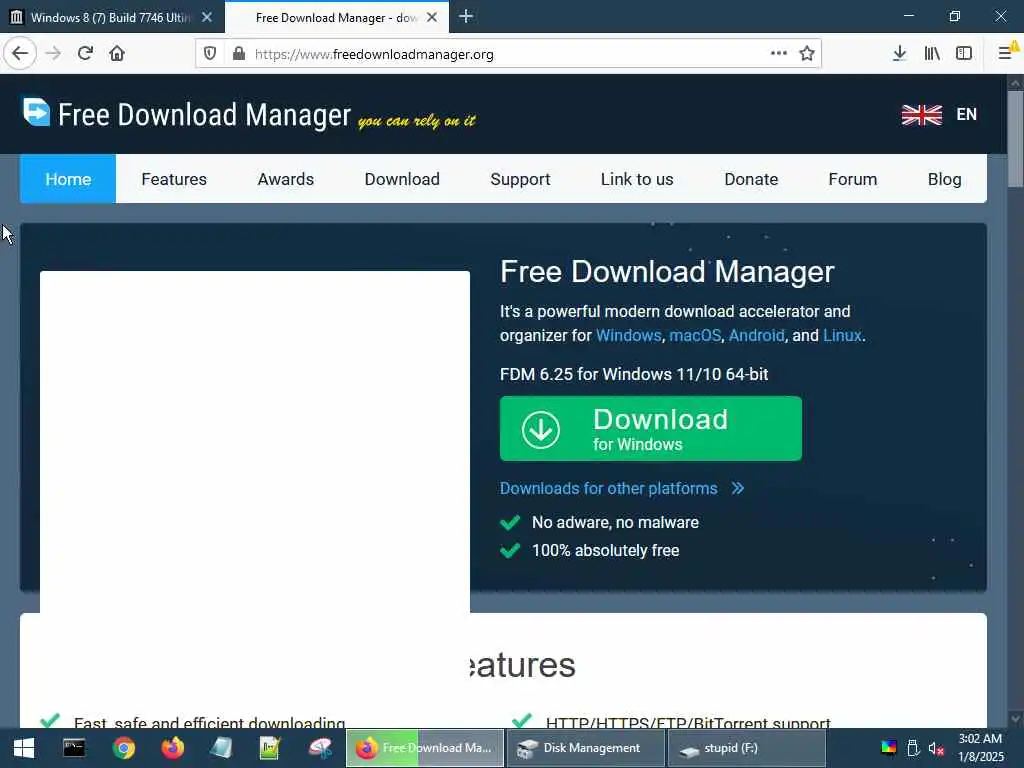The height and width of the screenshot is (768, 1024).
Task: Open the Features navigation item
Action: 174,179
